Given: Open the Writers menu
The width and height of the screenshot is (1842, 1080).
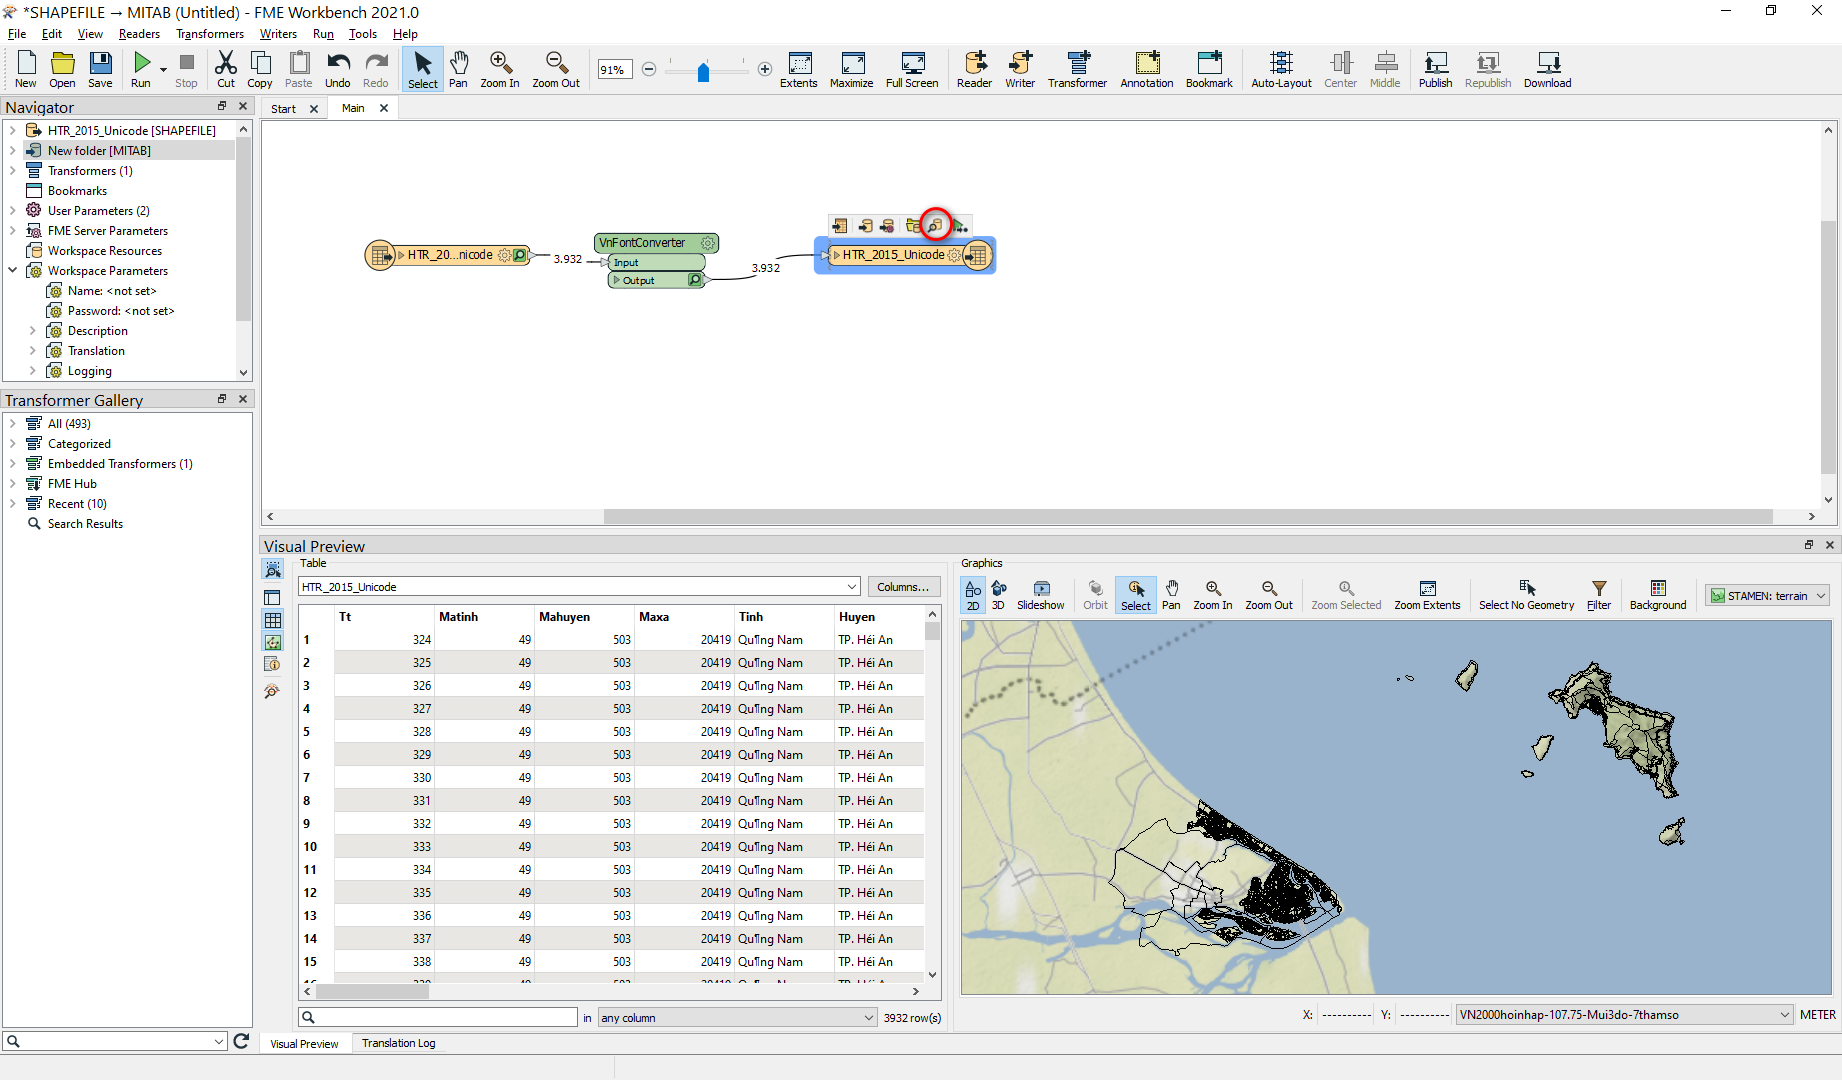Looking at the screenshot, I should (x=278, y=34).
